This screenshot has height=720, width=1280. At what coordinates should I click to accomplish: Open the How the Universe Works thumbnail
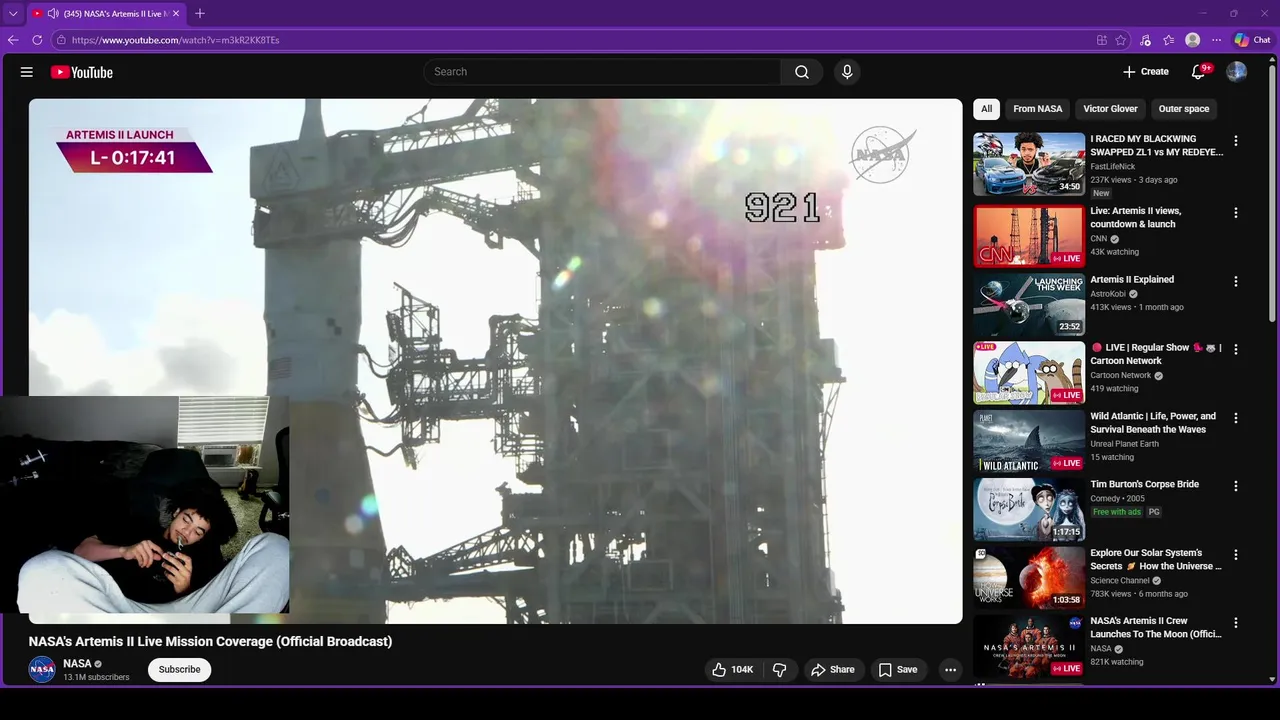point(1029,578)
